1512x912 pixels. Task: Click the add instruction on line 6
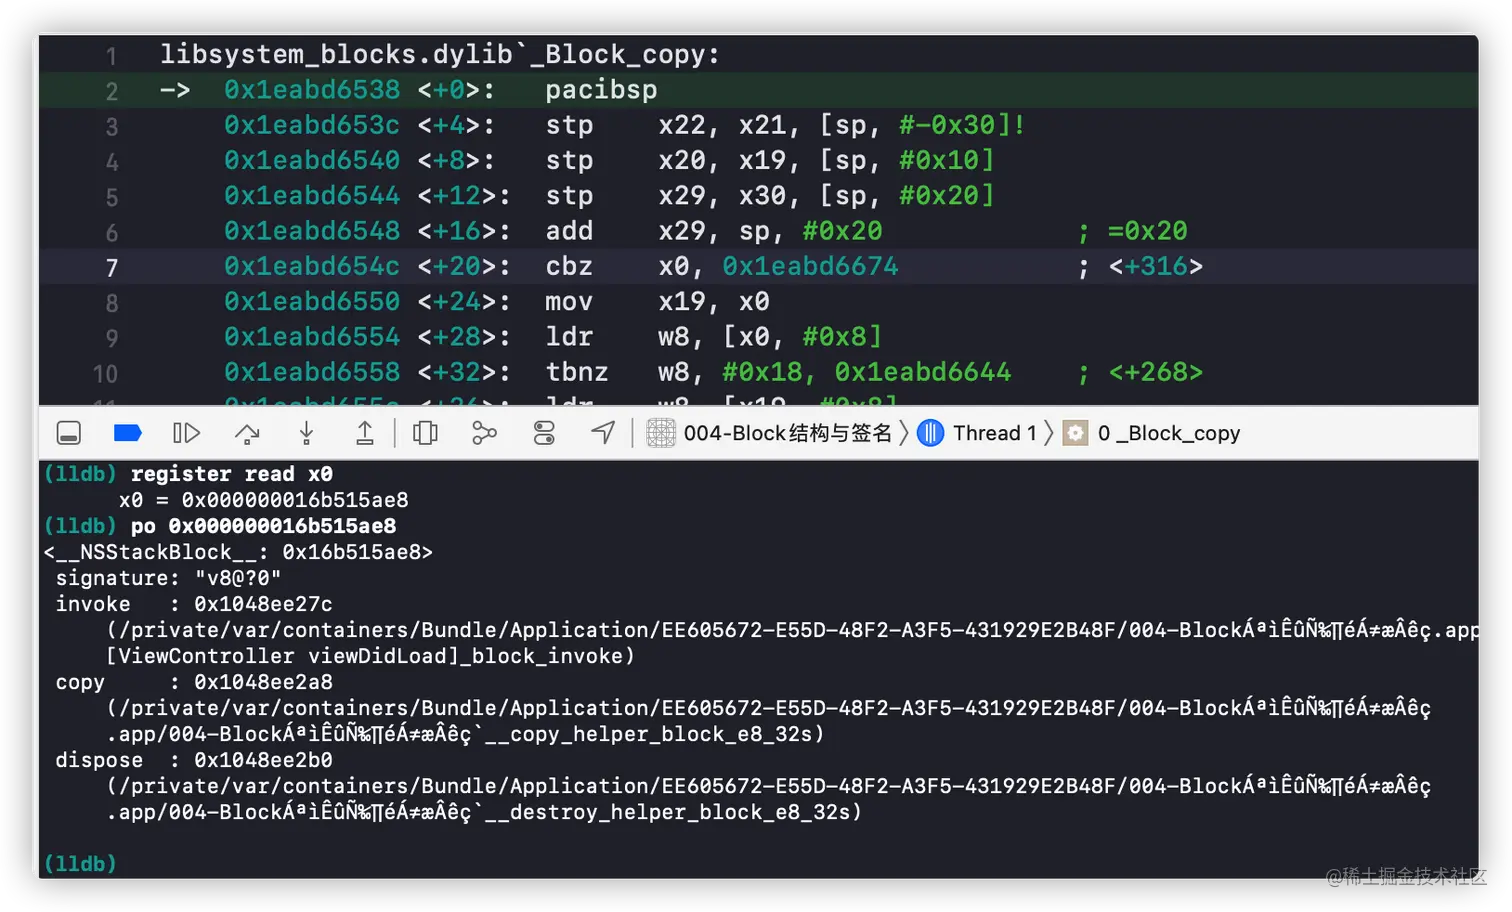pyautogui.click(x=569, y=231)
